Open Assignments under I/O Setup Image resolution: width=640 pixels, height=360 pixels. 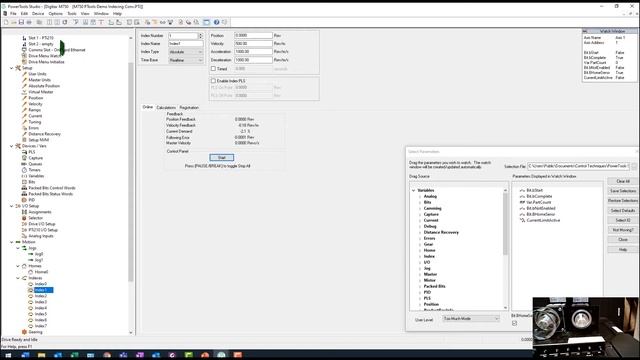[40, 212]
